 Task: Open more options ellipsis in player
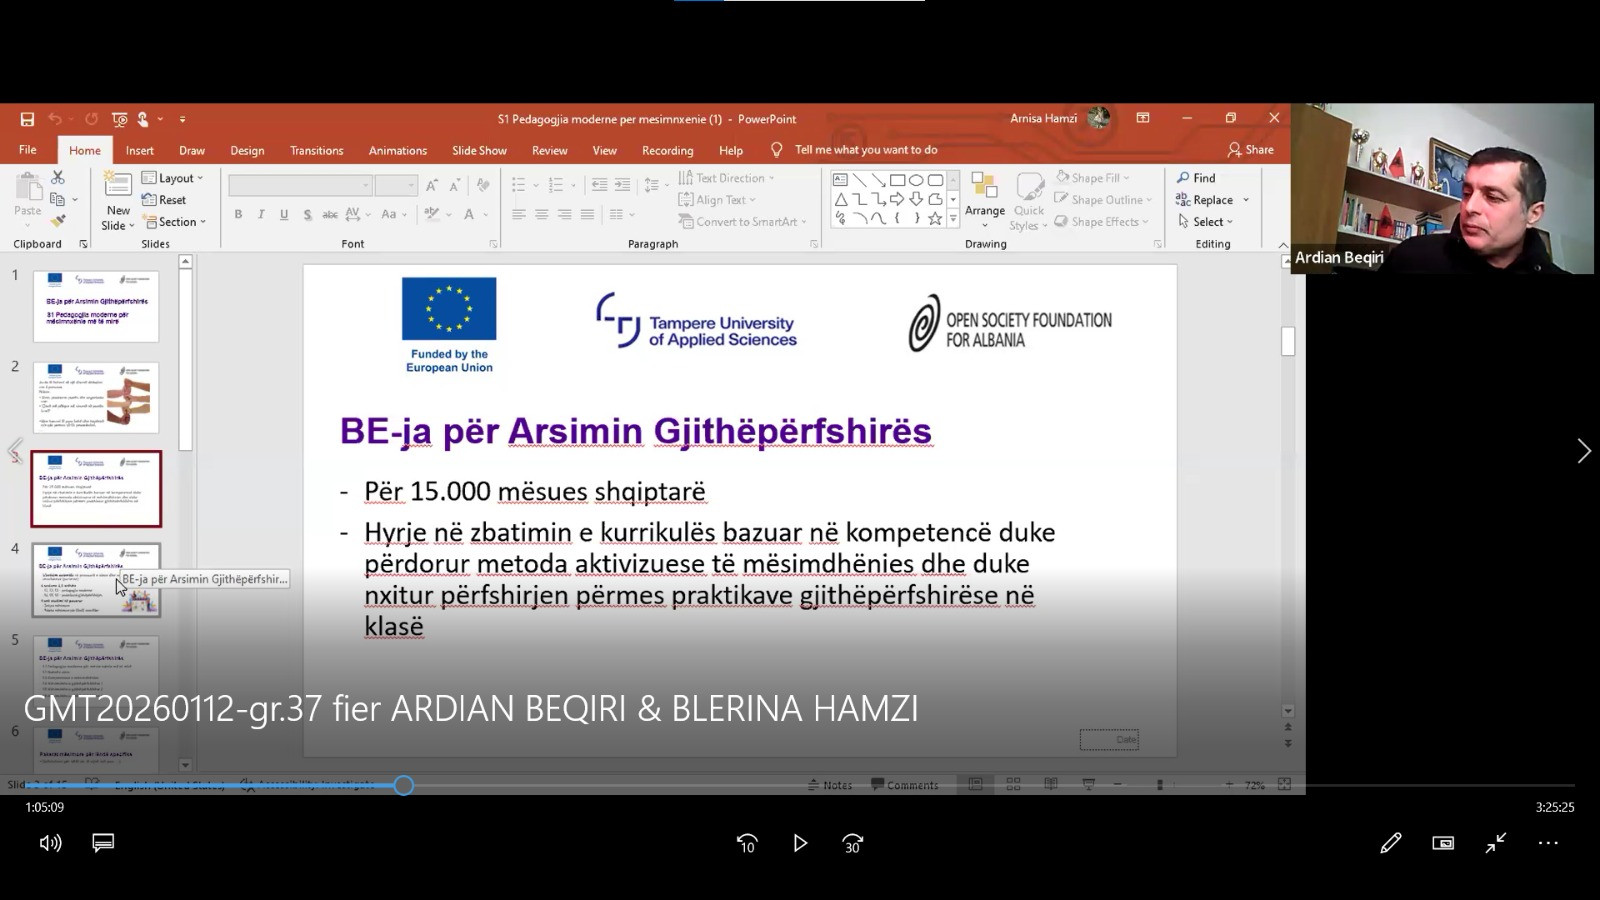coord(1548,843)
